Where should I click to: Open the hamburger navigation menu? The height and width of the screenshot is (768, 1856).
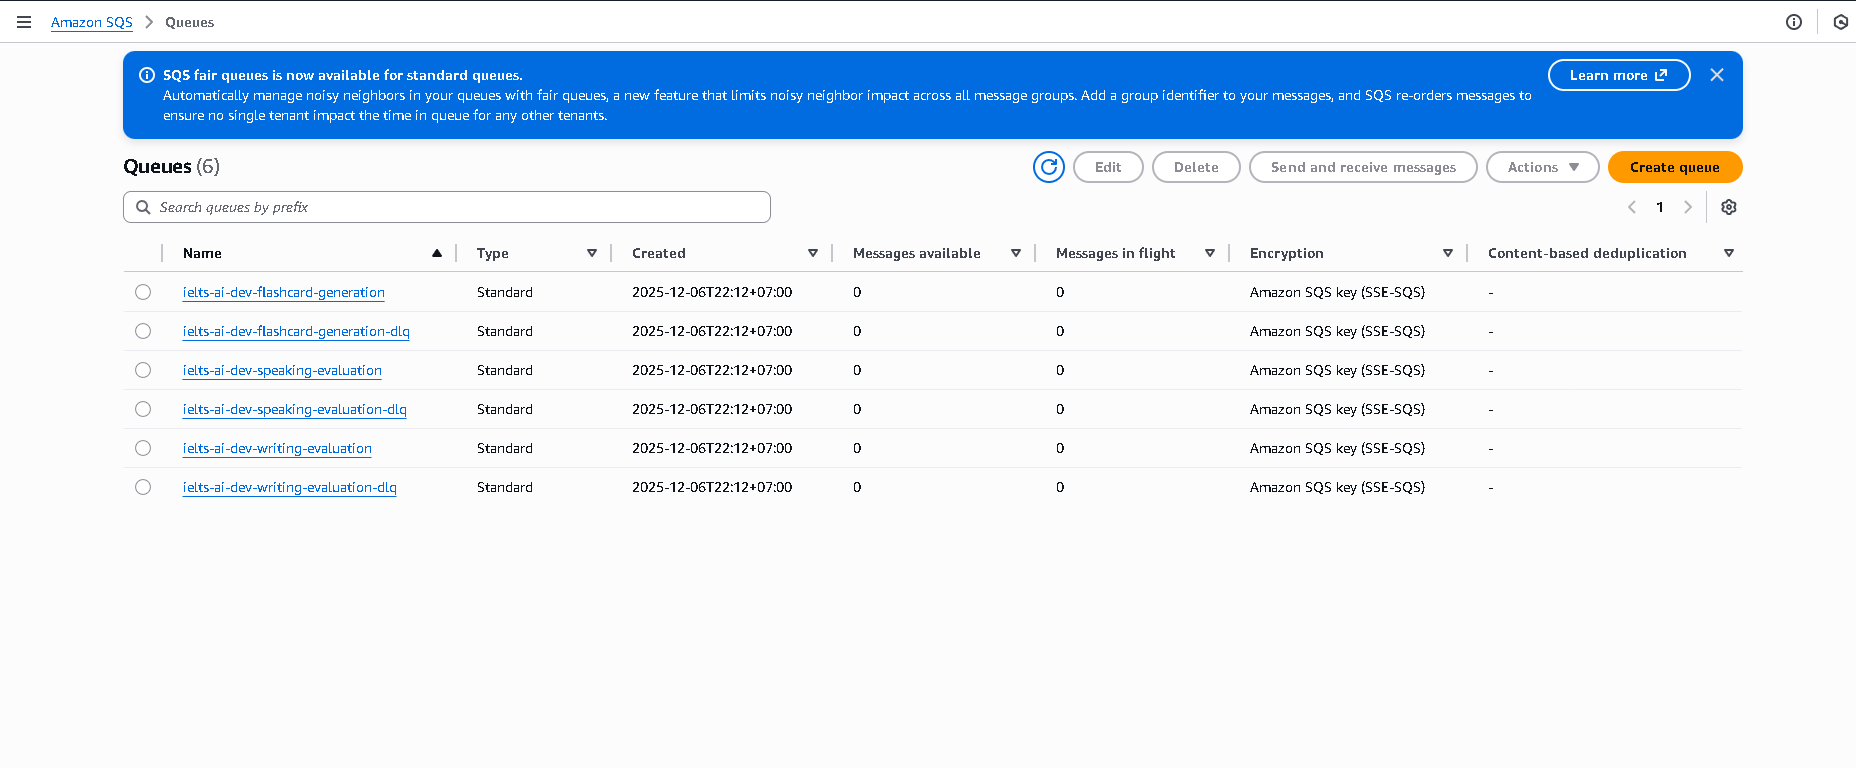(x=24, y=22)
